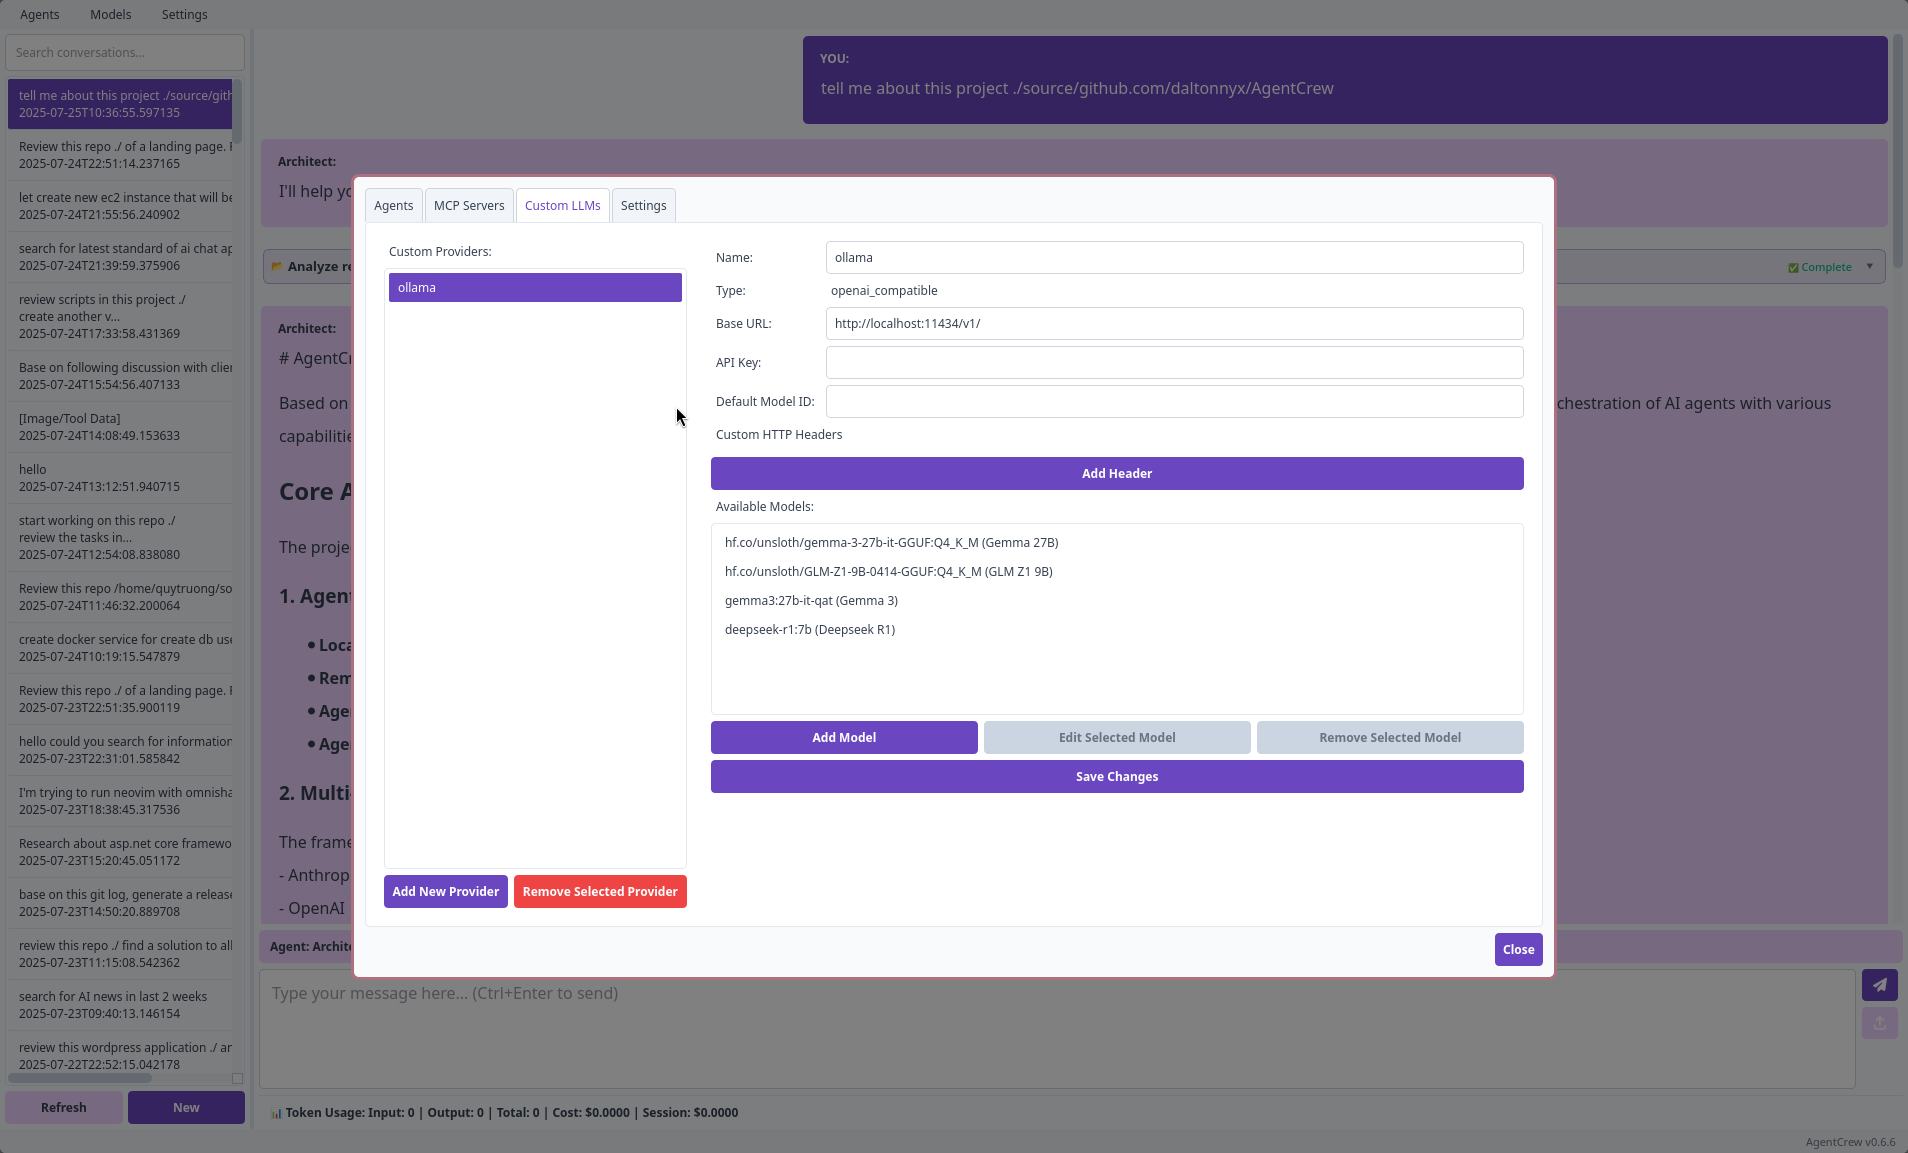Click the Token Usage status text
Viewport: 1908px width, 1153px height.
click(x=504, y=1113)
